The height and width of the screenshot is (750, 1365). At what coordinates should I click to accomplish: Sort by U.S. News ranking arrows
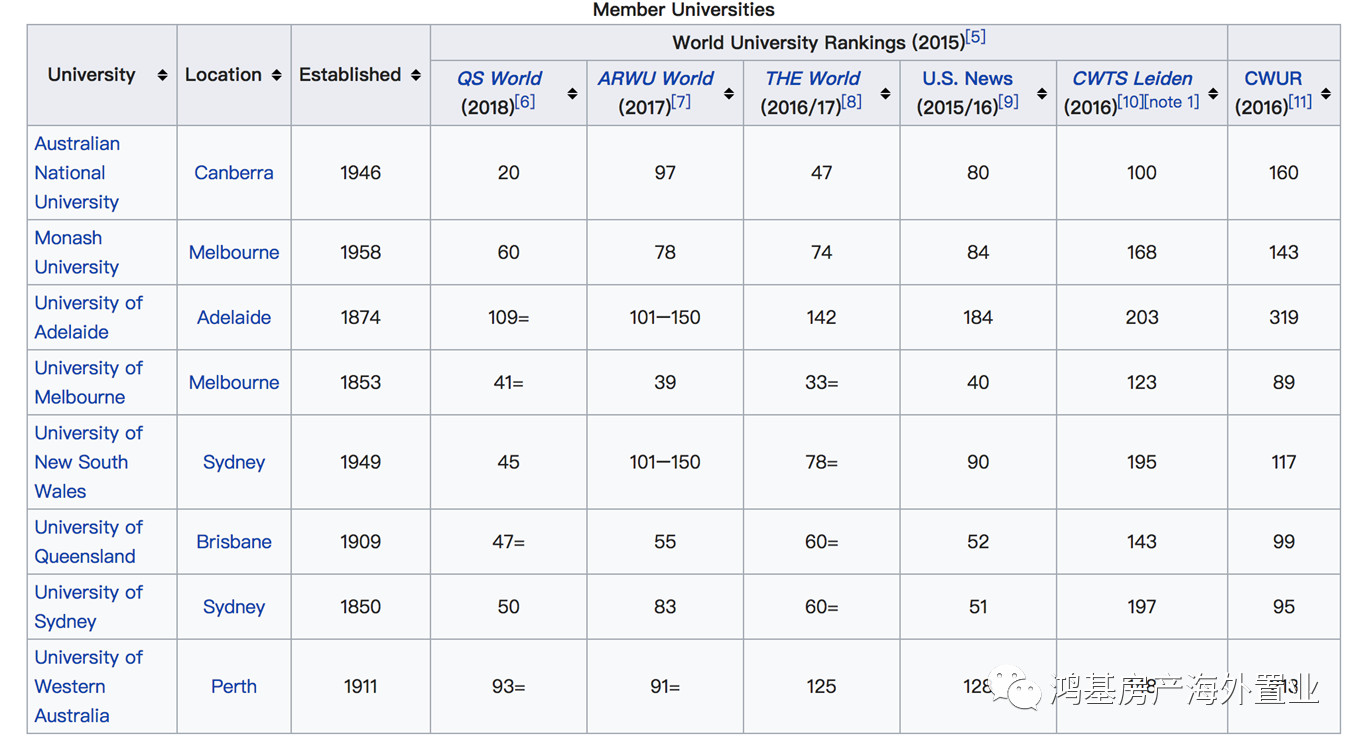tap(1042, 93)
